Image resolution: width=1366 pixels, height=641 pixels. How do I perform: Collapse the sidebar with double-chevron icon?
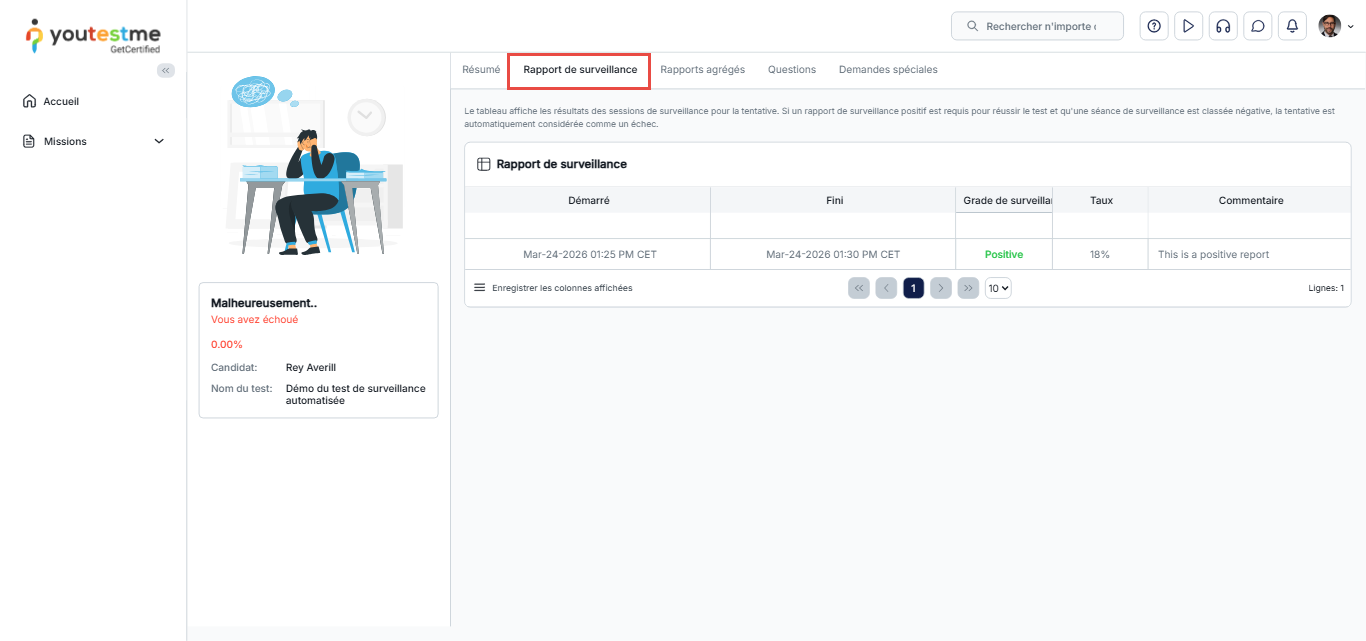(x=166, y=70)
